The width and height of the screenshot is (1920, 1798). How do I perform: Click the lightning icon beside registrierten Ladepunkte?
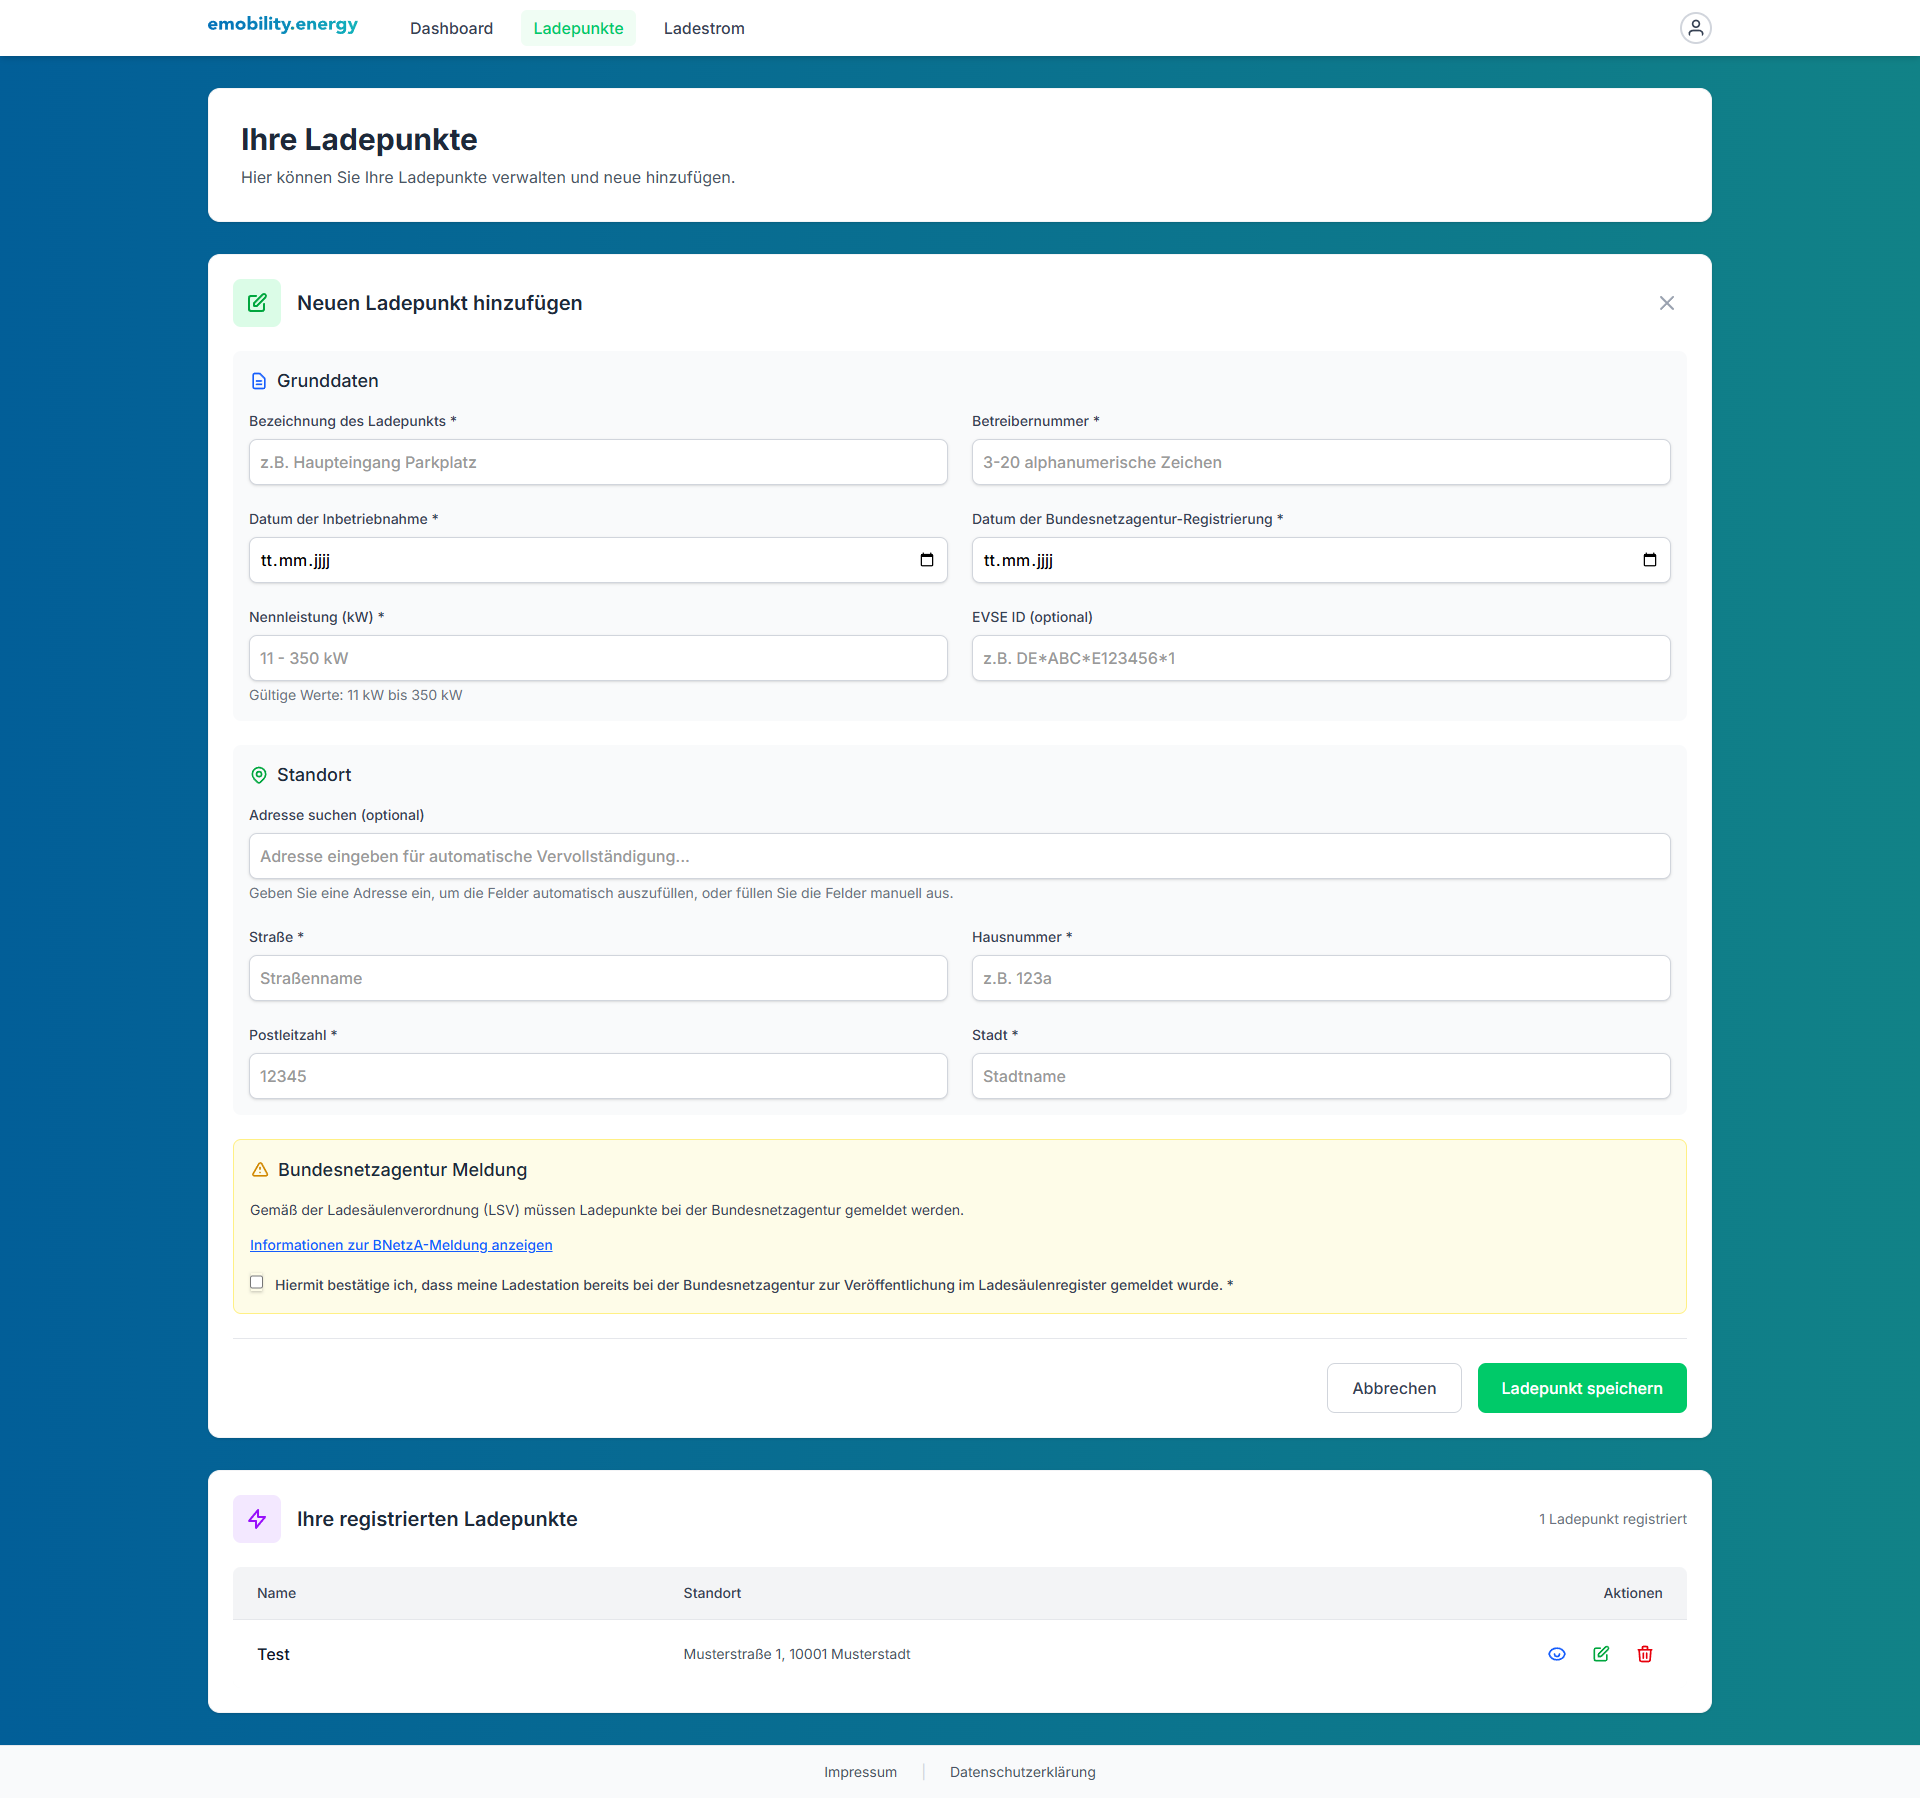click(257, 1519)
